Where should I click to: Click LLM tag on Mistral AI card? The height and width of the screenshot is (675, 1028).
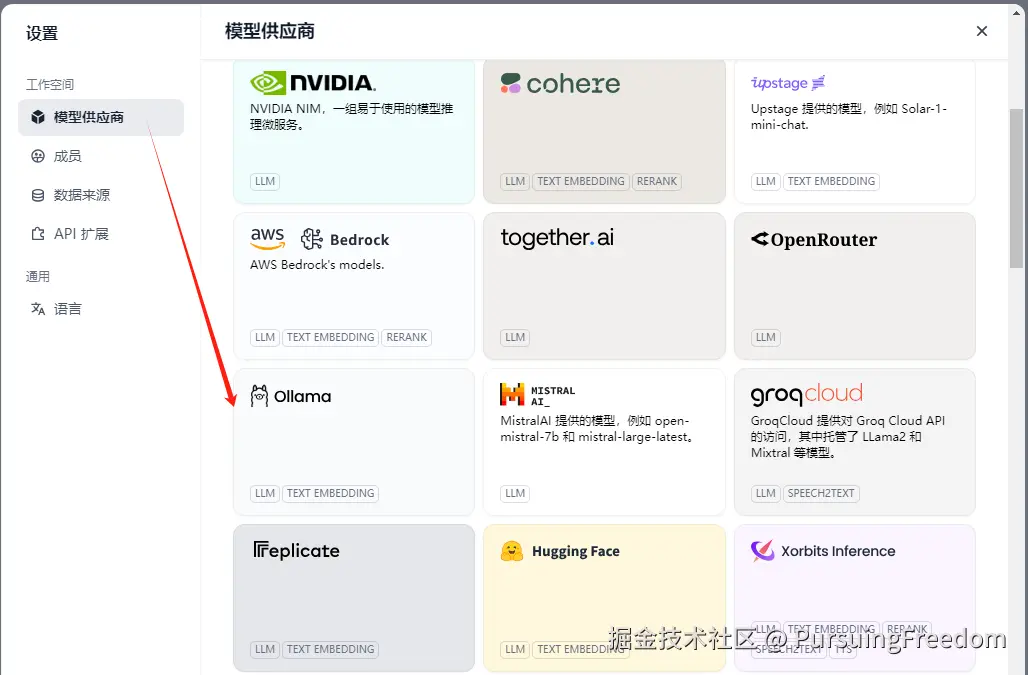coord(515,493)
